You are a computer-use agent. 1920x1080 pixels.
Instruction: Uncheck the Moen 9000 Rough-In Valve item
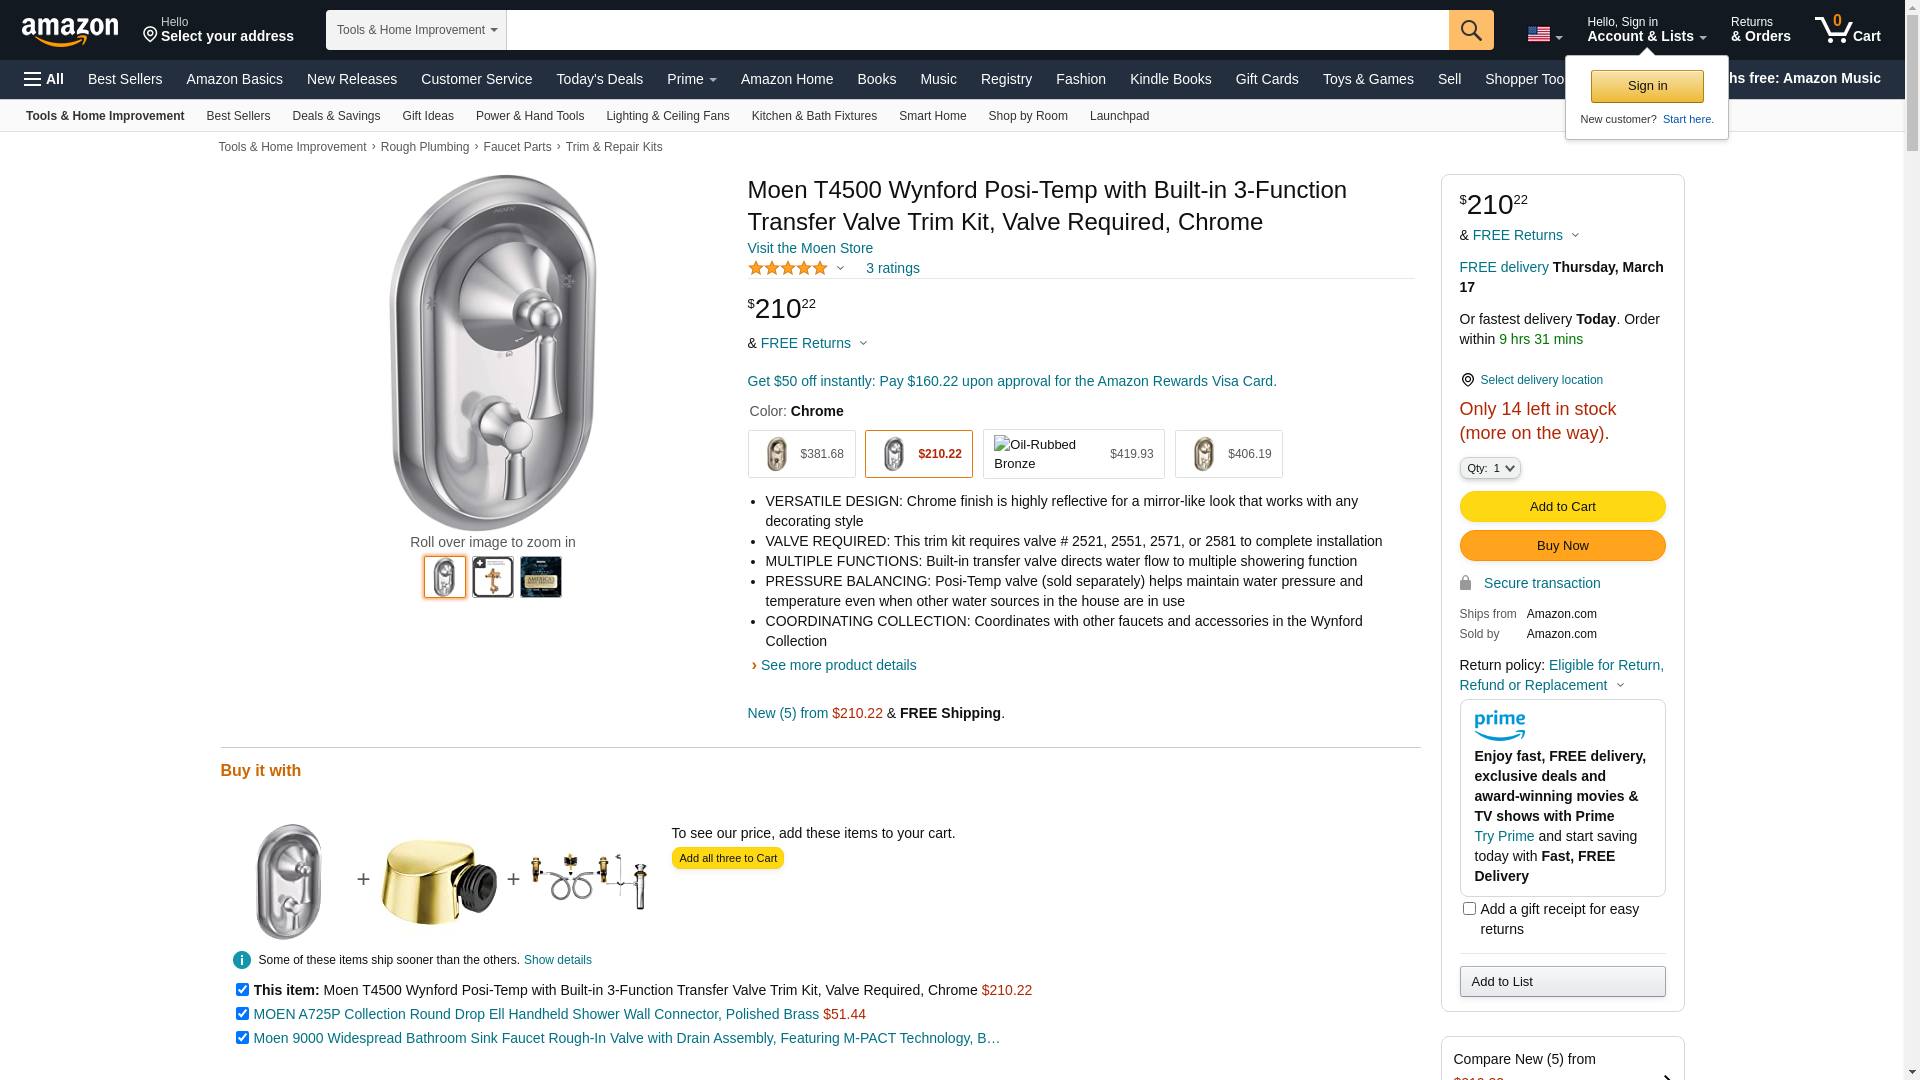coord(242,1038)
